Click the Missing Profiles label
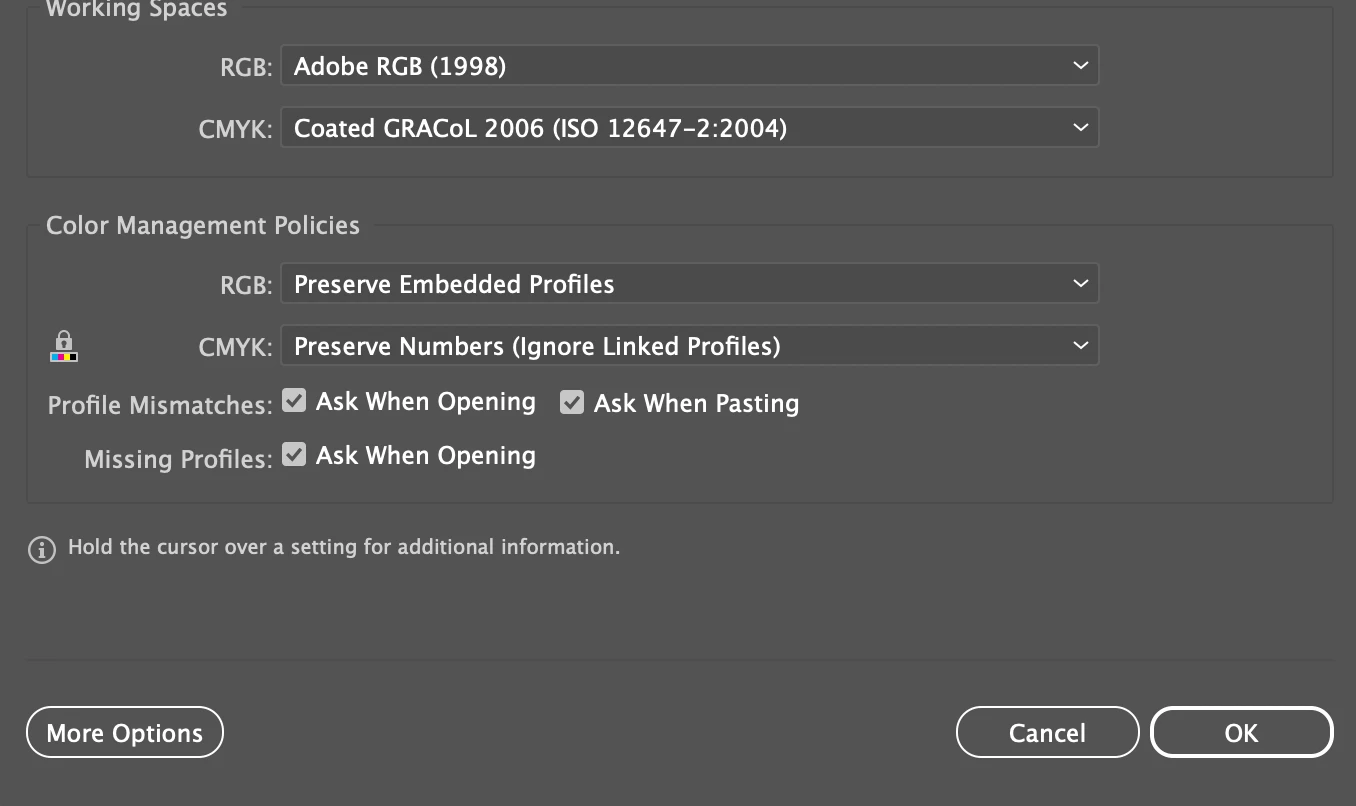1356x806 pixels. tap(178, 460)
